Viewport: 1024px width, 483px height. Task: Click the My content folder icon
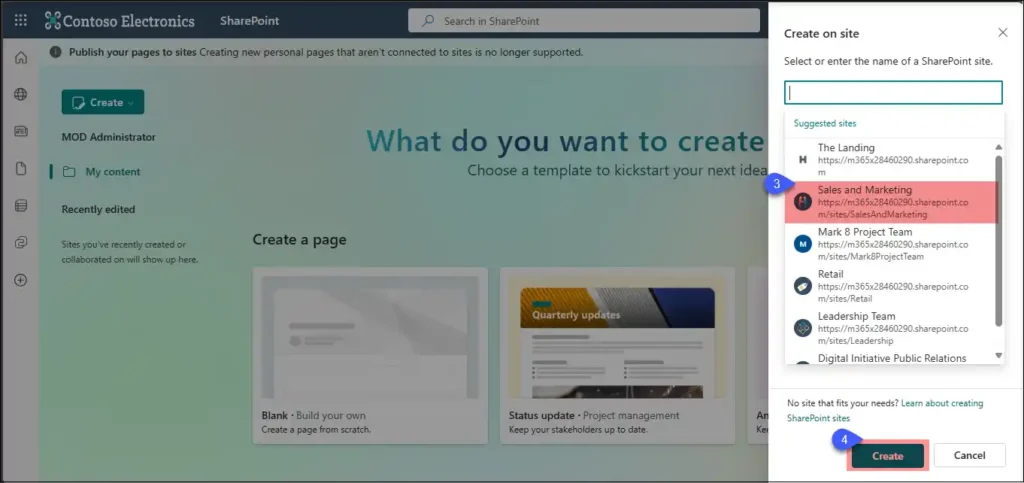[69, 172]
